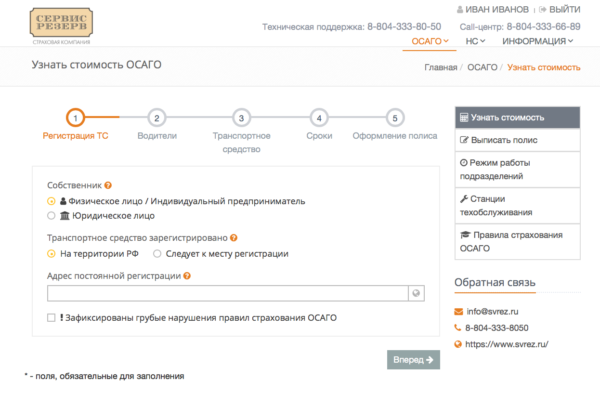
Task: Click the calculator icon in Узнать стоимость
Action: pyautogui.click(x=464, y=117)
